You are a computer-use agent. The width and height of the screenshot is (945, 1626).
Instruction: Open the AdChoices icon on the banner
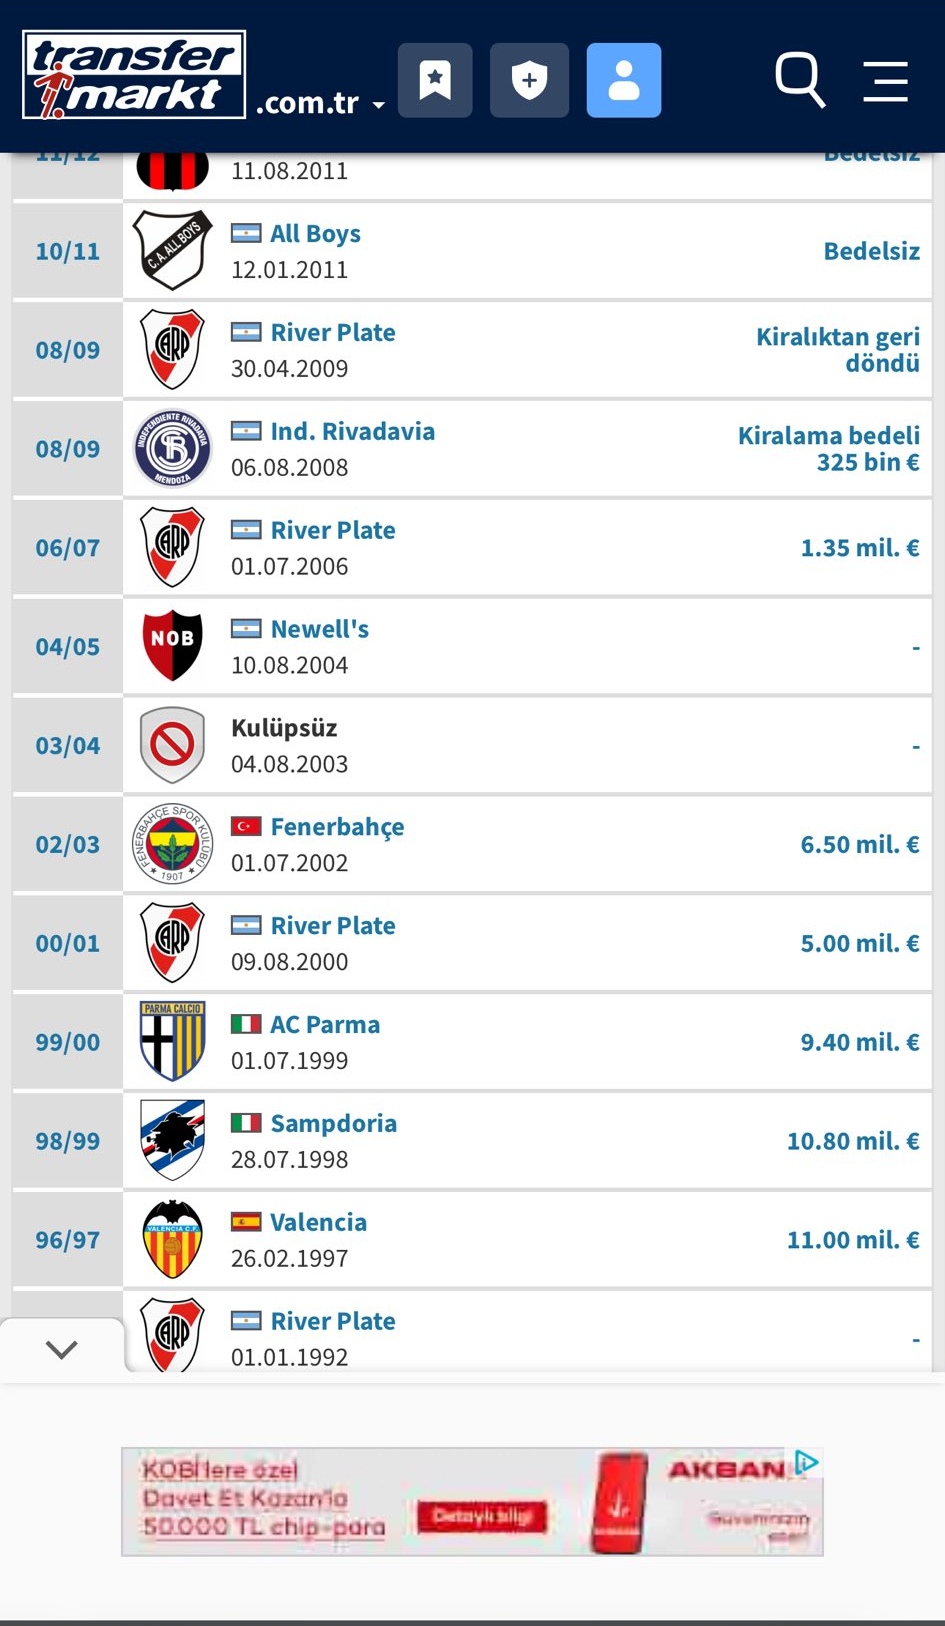click(x=807, y=1463)
